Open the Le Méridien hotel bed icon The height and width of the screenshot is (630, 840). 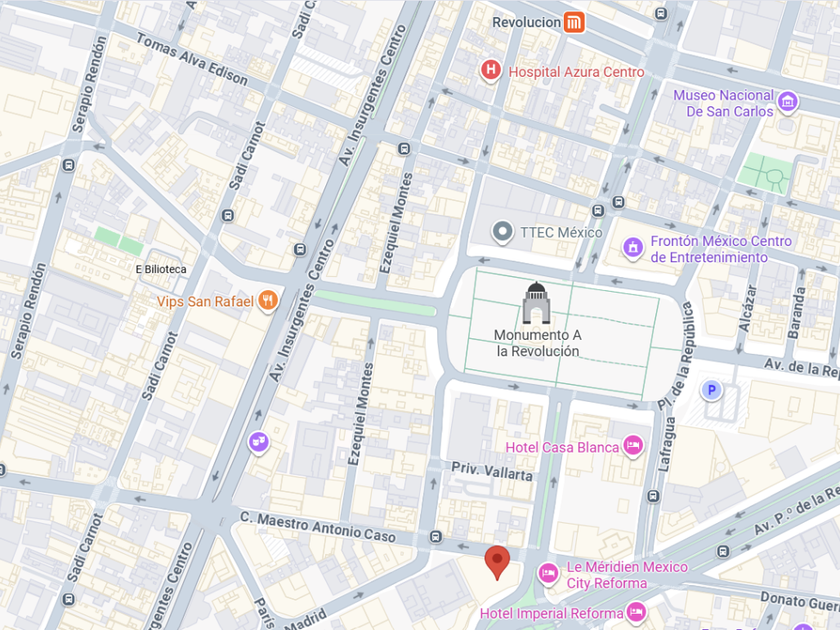[x=548, y=574]
